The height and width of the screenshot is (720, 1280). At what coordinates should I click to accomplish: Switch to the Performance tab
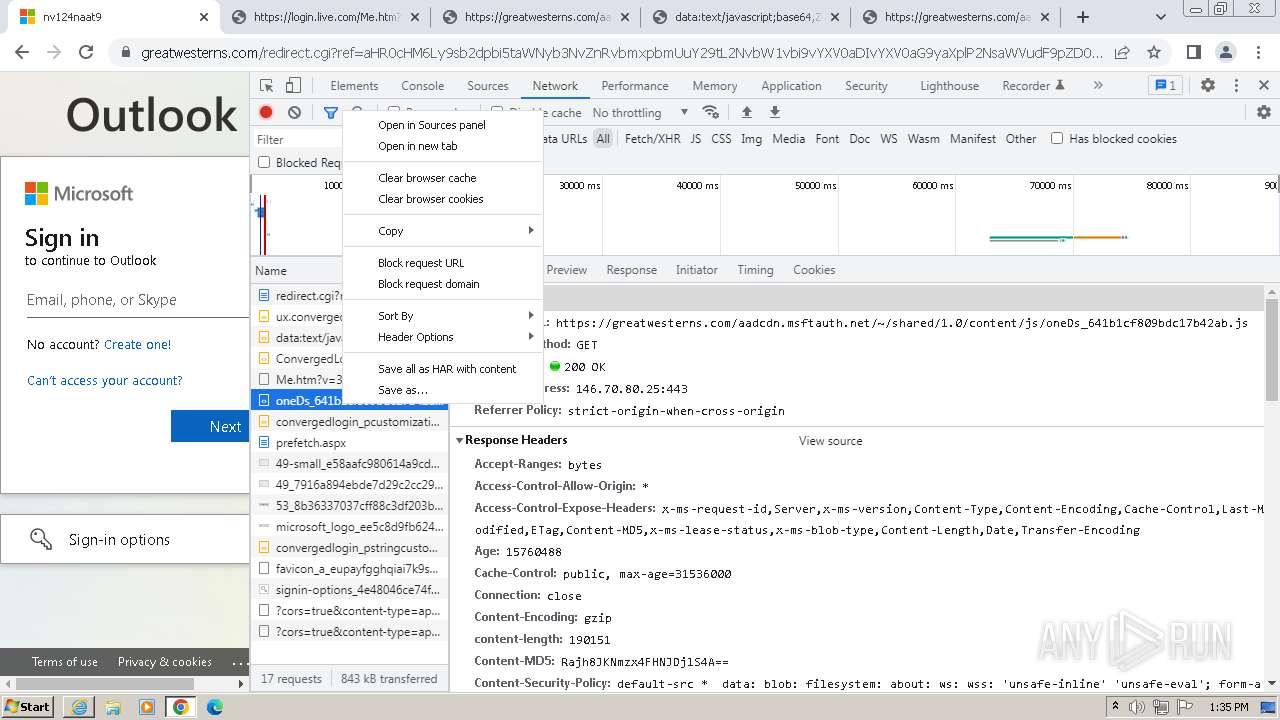coord(635,86)
